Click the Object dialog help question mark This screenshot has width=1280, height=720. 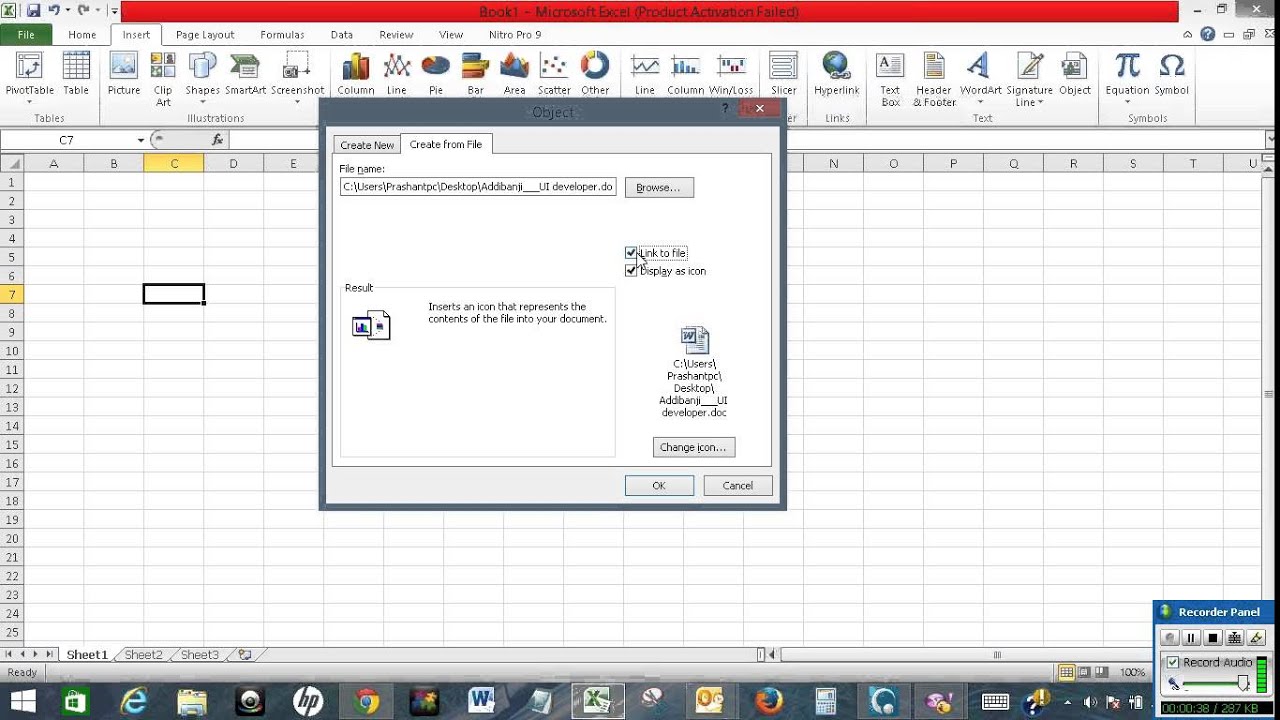click(x=725, y=108)
